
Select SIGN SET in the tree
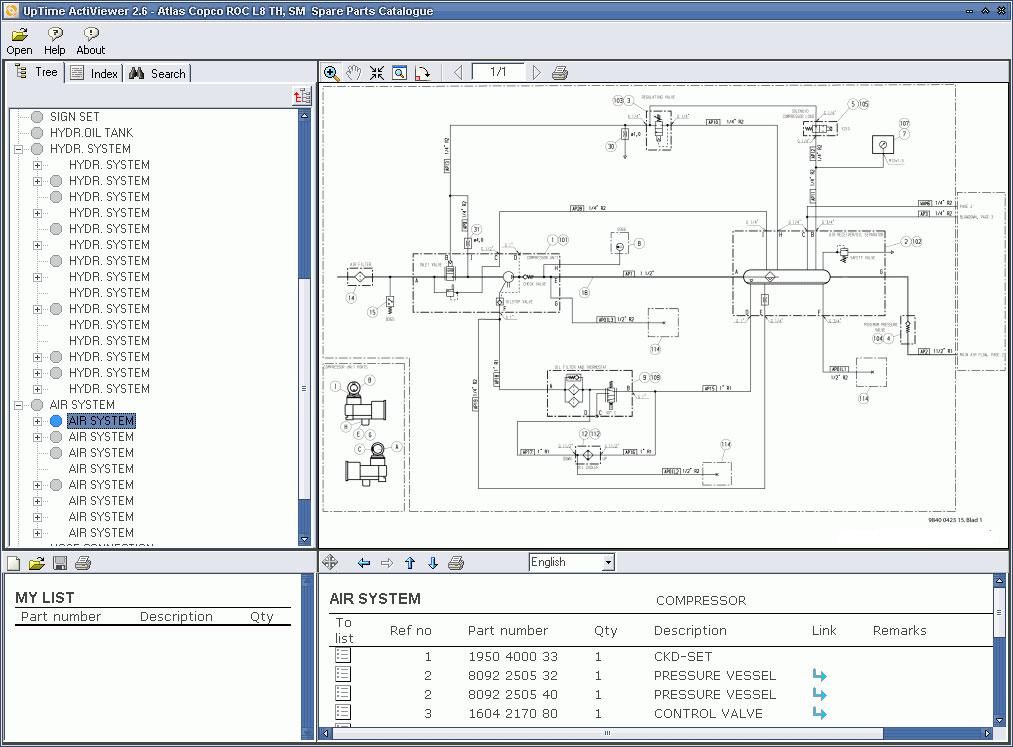click(75, 117)
